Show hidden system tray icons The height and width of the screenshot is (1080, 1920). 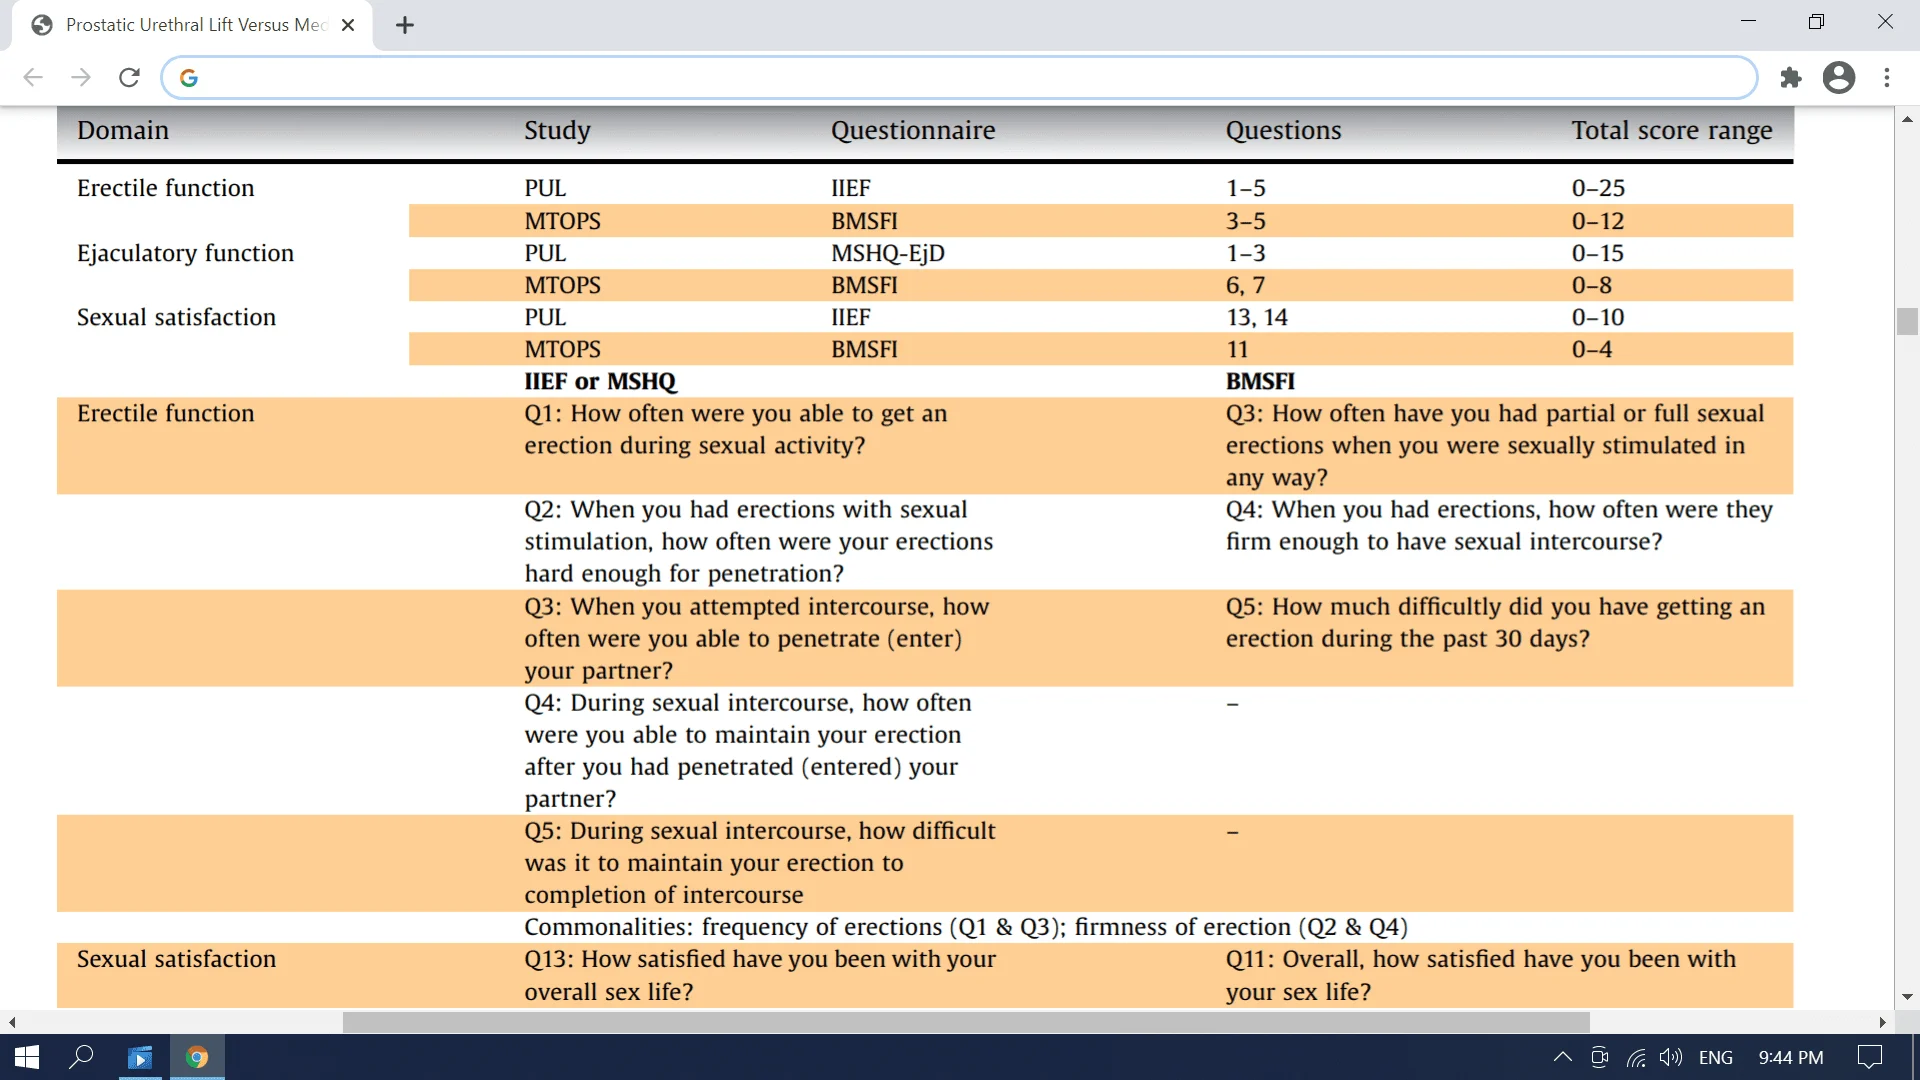(x=1562, y=1057)
